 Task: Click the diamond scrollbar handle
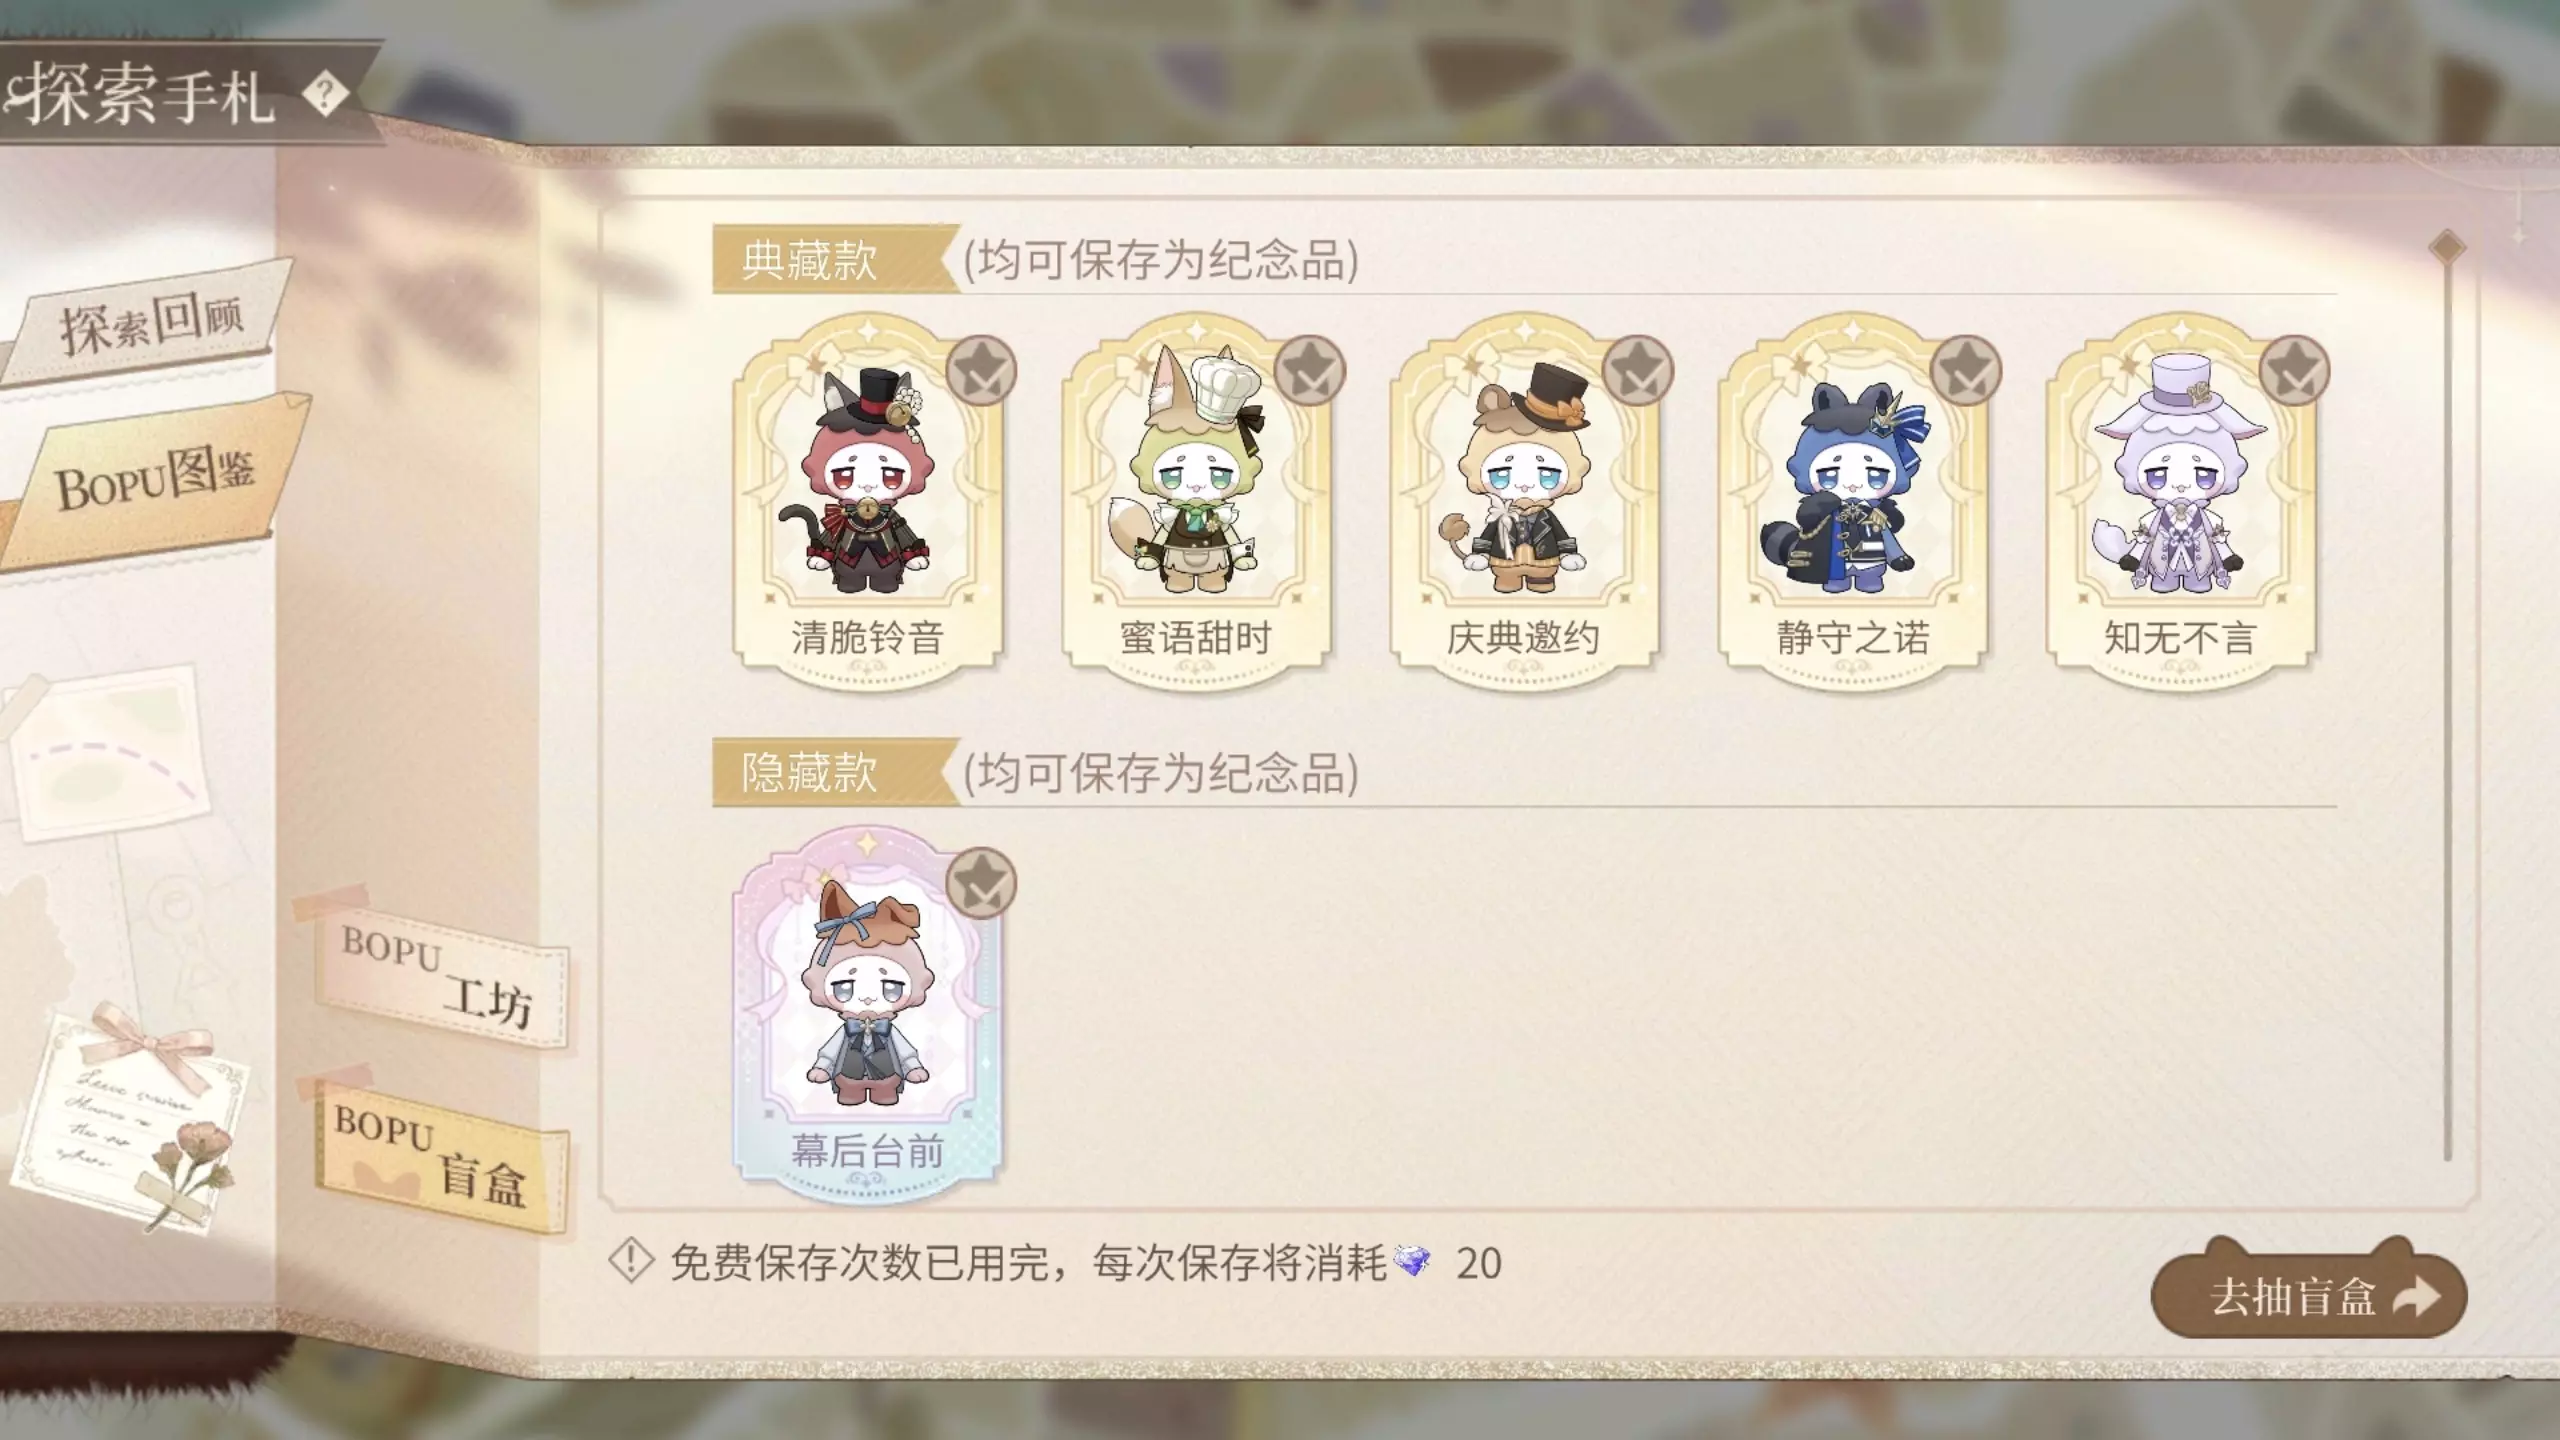[2447, 248]
